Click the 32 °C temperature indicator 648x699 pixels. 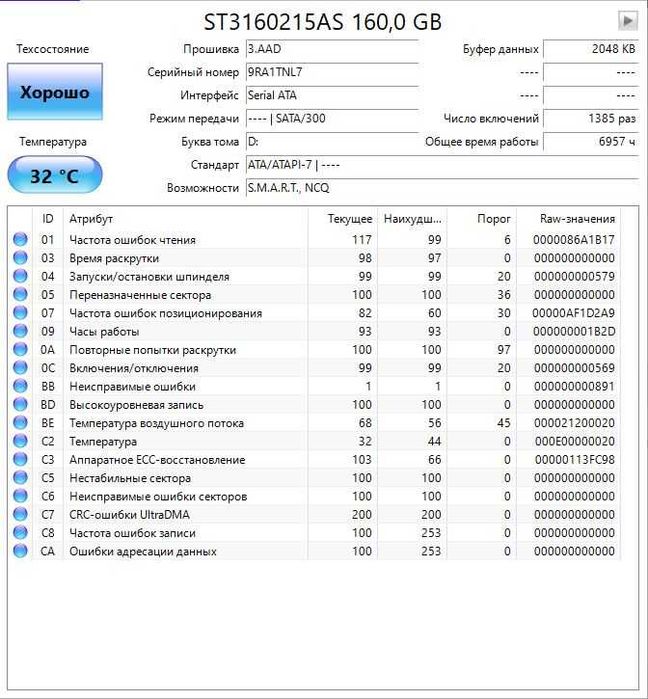click(x=54, y=176)
